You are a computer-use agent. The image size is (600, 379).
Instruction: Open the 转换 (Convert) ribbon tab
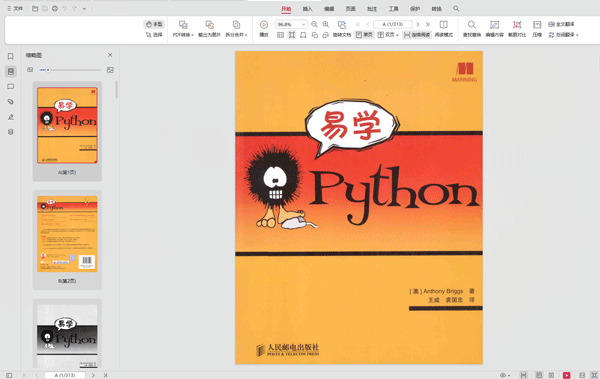coord(436,9)
